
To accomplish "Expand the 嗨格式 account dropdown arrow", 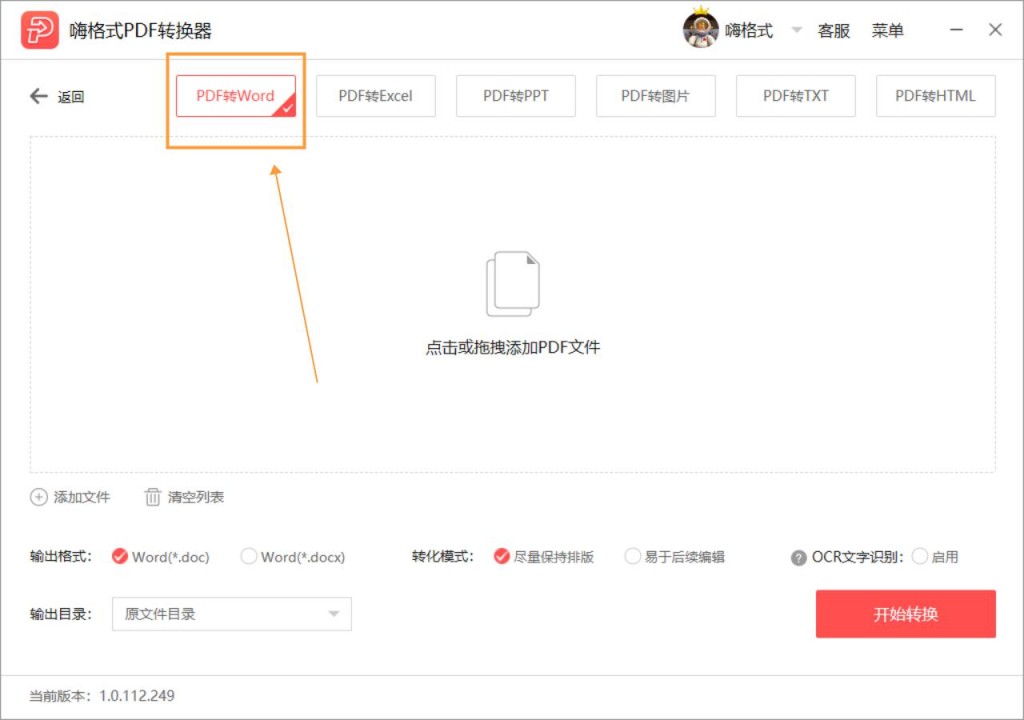I will [797, 30].
